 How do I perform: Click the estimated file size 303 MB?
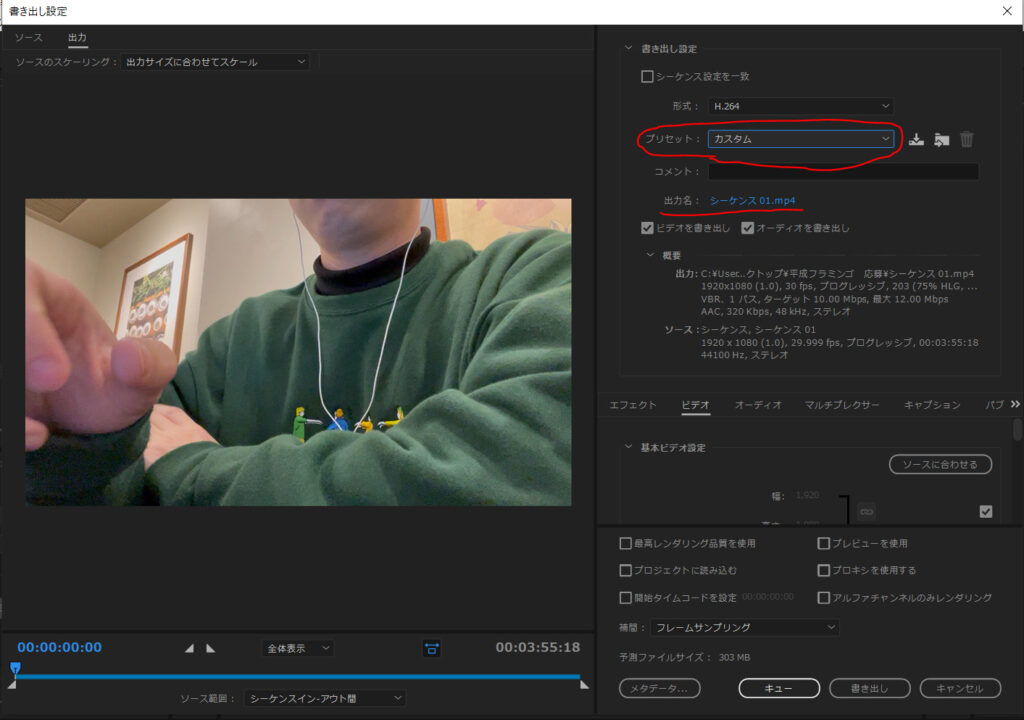pos(735,657)
